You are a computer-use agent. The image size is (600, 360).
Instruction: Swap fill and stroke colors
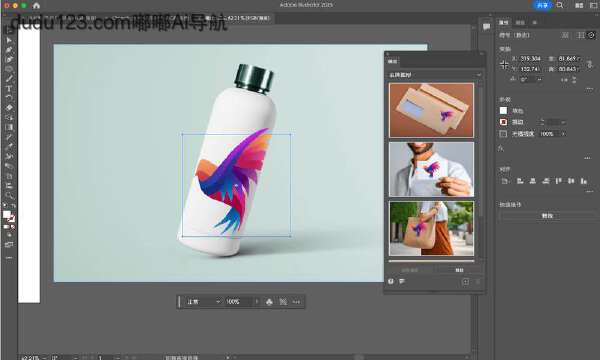coord(14,206)
